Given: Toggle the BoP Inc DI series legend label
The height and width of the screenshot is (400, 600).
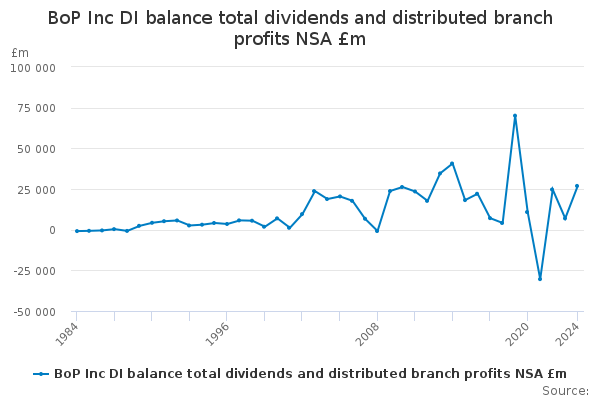Looking at the screenshot, I should click(310, 374).
